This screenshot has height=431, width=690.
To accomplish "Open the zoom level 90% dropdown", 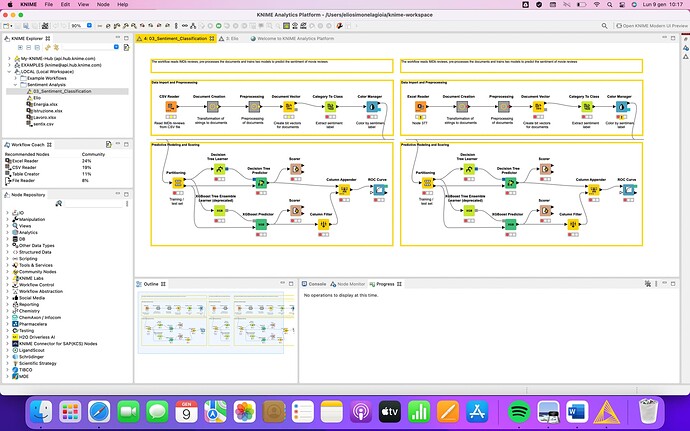I will (x=89, y=26).
